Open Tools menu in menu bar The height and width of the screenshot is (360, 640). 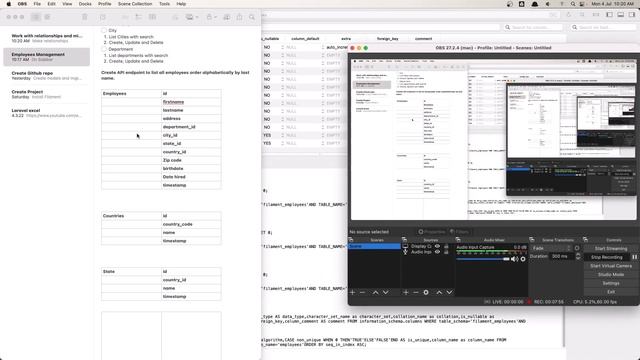click(x=164, y=4)
